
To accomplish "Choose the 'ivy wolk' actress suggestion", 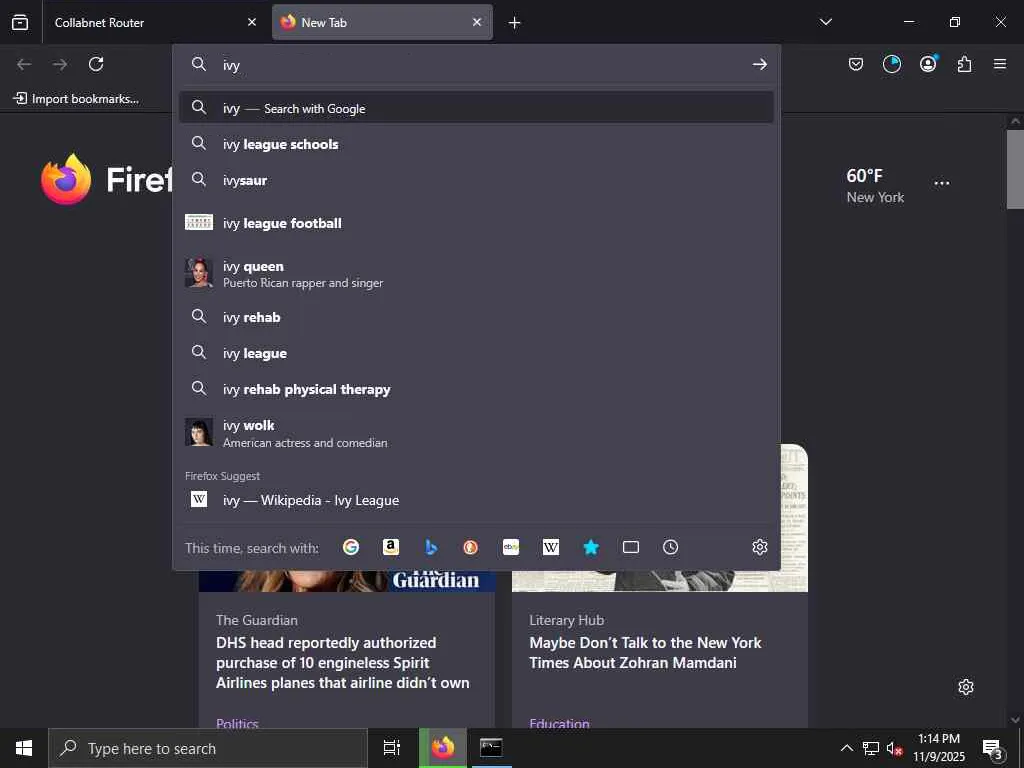I will point(477,433).
